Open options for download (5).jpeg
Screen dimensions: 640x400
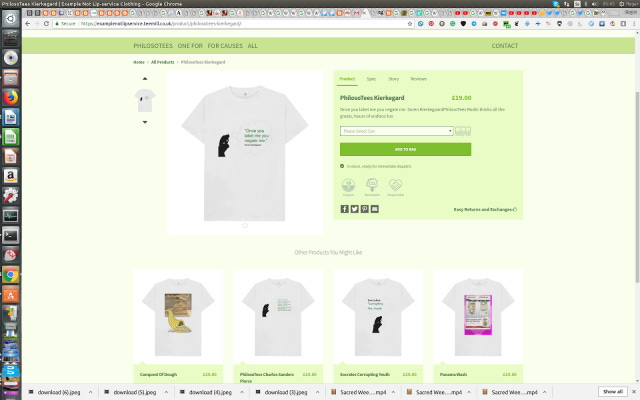pyautogui.click(x=166, y=392)
